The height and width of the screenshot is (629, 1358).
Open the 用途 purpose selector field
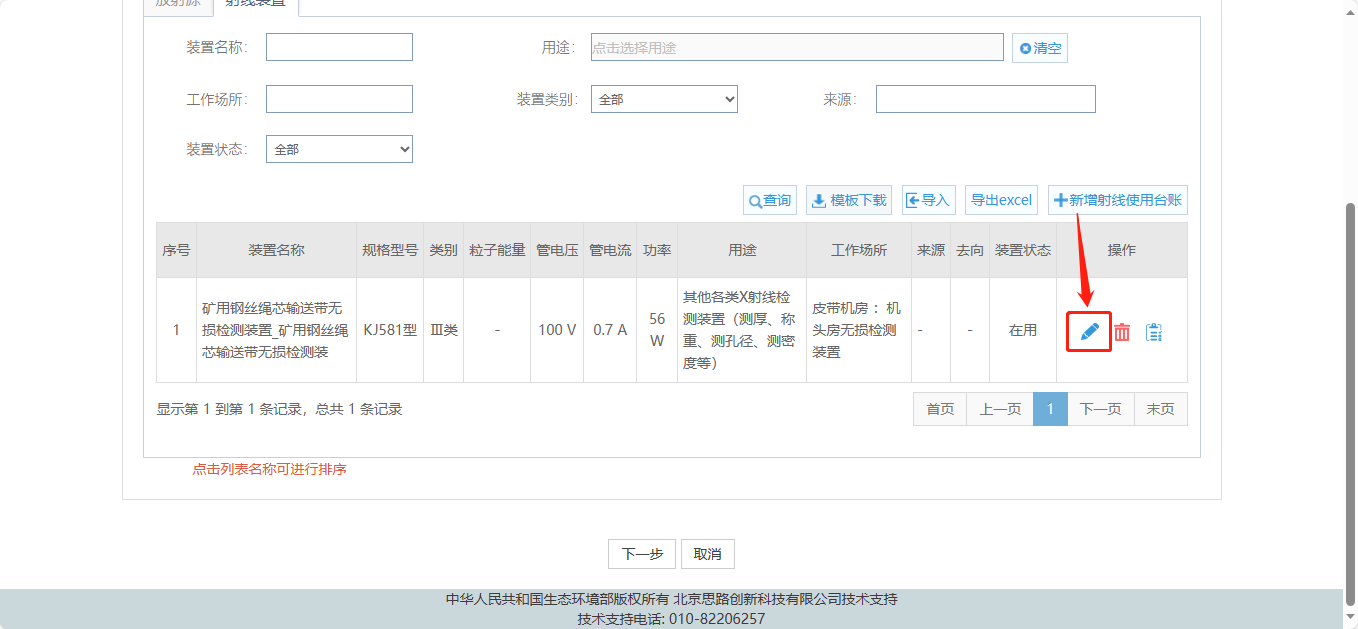(796, 47)
